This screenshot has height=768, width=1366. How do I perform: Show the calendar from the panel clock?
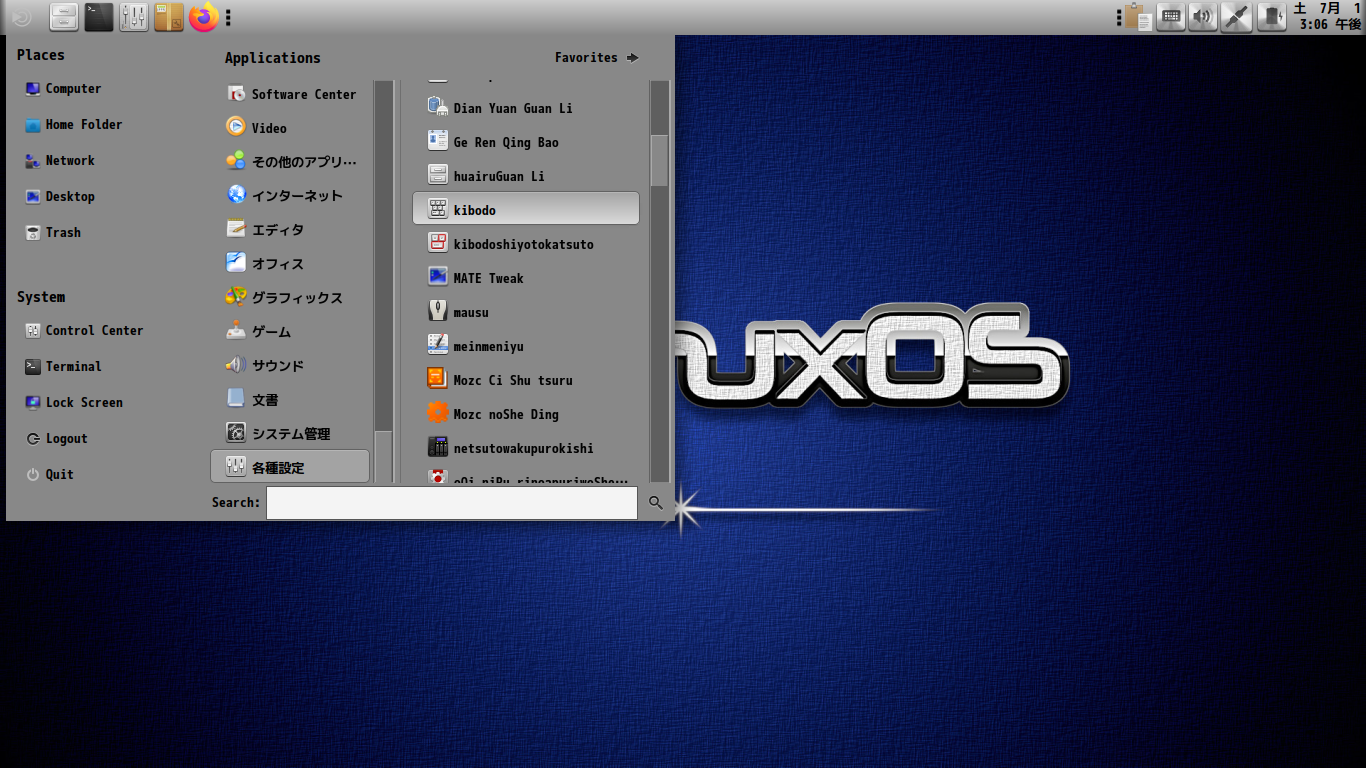[1330, 17]
